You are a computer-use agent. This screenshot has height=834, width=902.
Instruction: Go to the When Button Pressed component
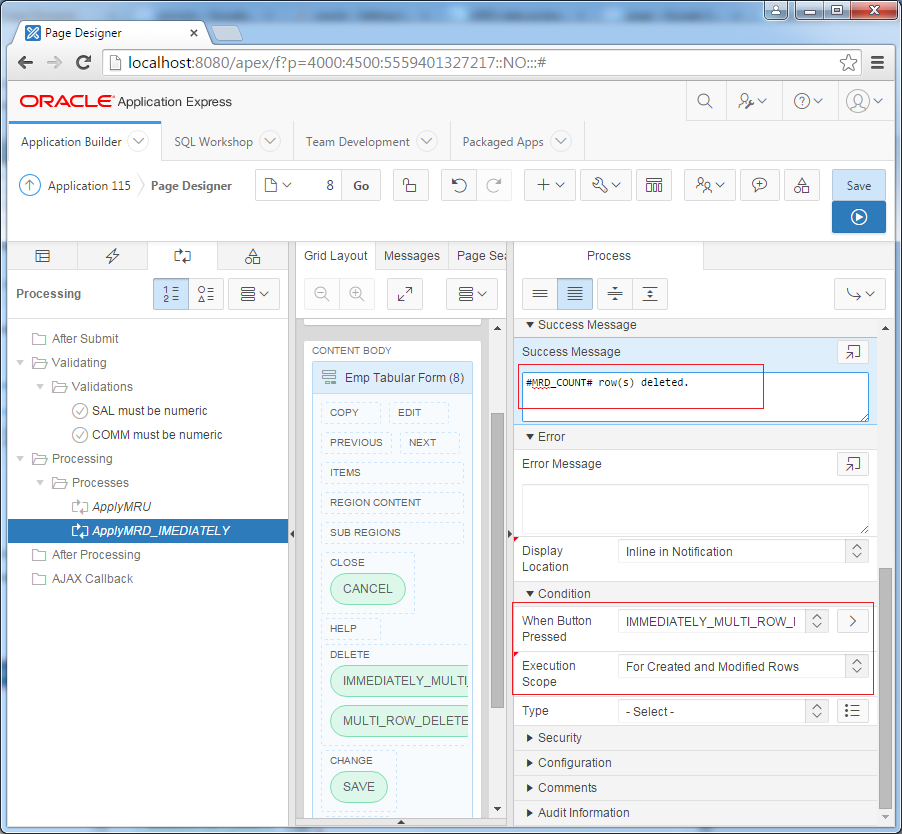click(853, 621)
